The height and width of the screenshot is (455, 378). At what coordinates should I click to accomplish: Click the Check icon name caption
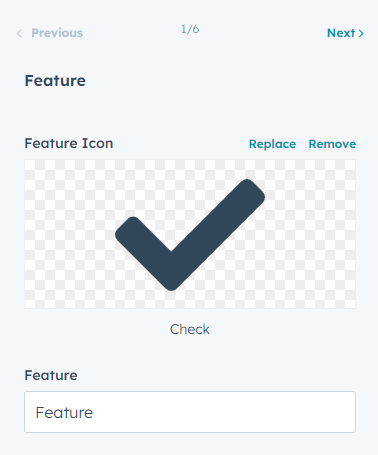pyautogui.click(x=190, y=329)
